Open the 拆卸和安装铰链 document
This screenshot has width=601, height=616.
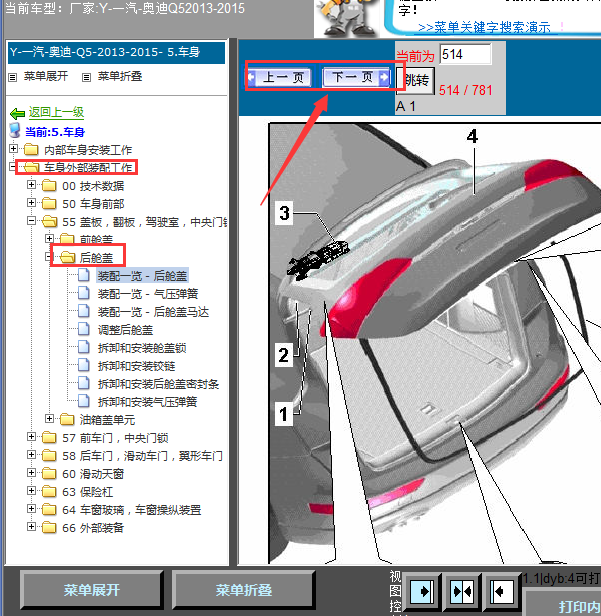(136, 366)
